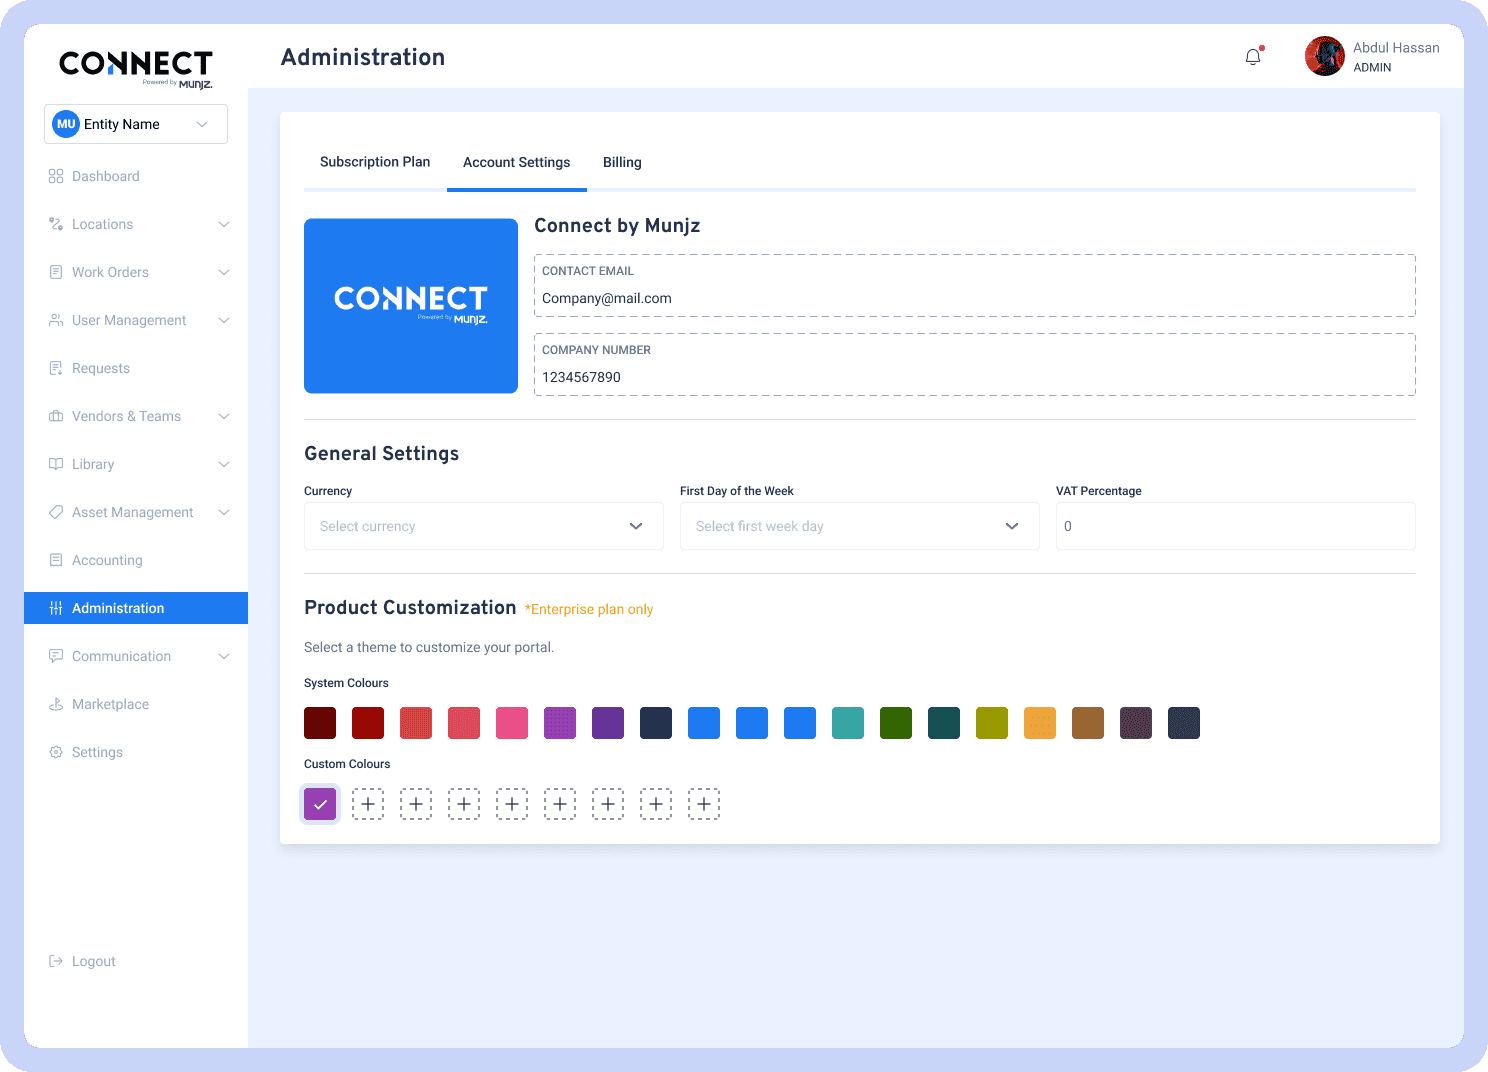Open Dashboard via its grid icon
This screenshot has width=1488, height=1072.
point(56,176)
